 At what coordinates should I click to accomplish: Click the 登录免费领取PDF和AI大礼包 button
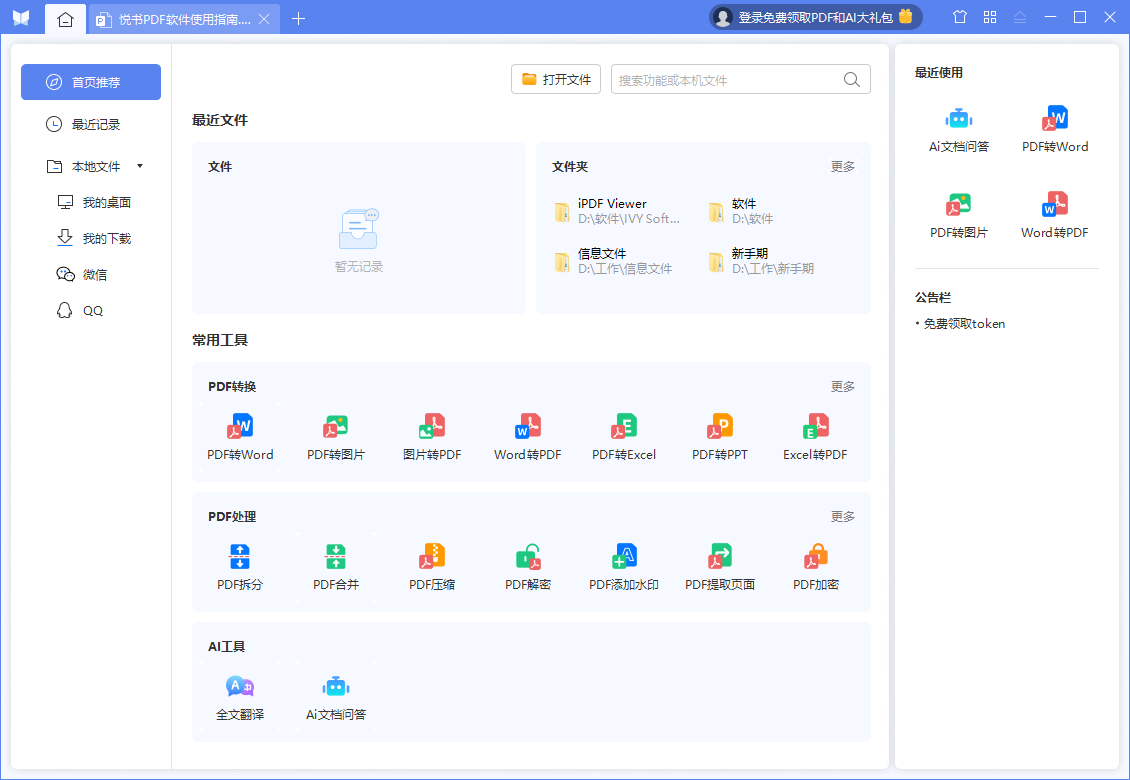point(816,17)
